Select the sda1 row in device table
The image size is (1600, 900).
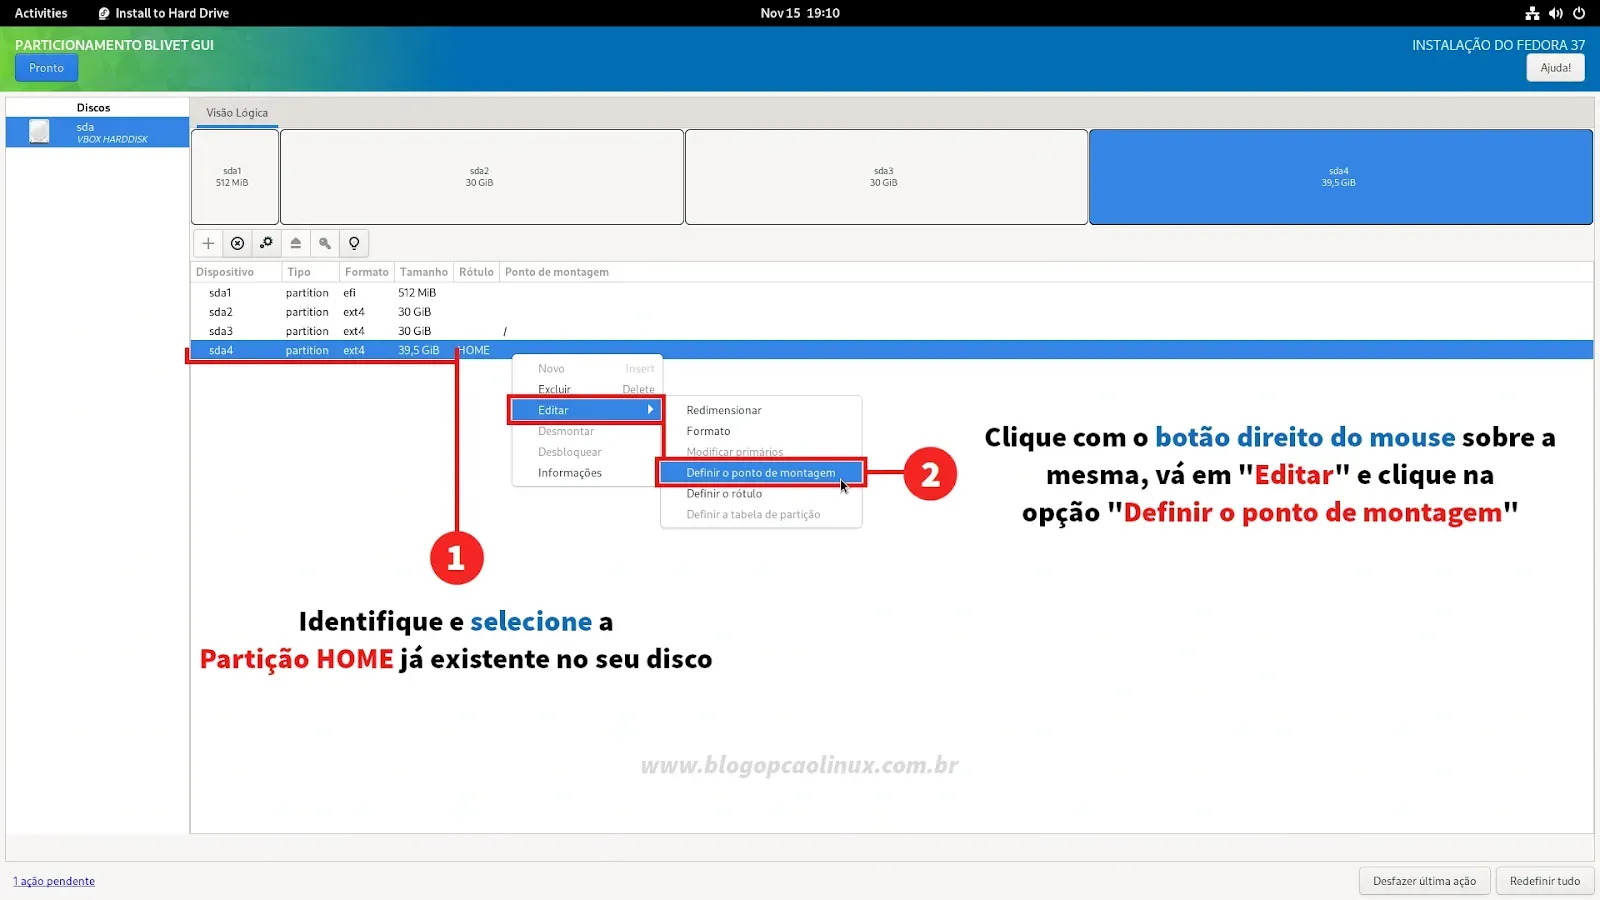(892, 293)
